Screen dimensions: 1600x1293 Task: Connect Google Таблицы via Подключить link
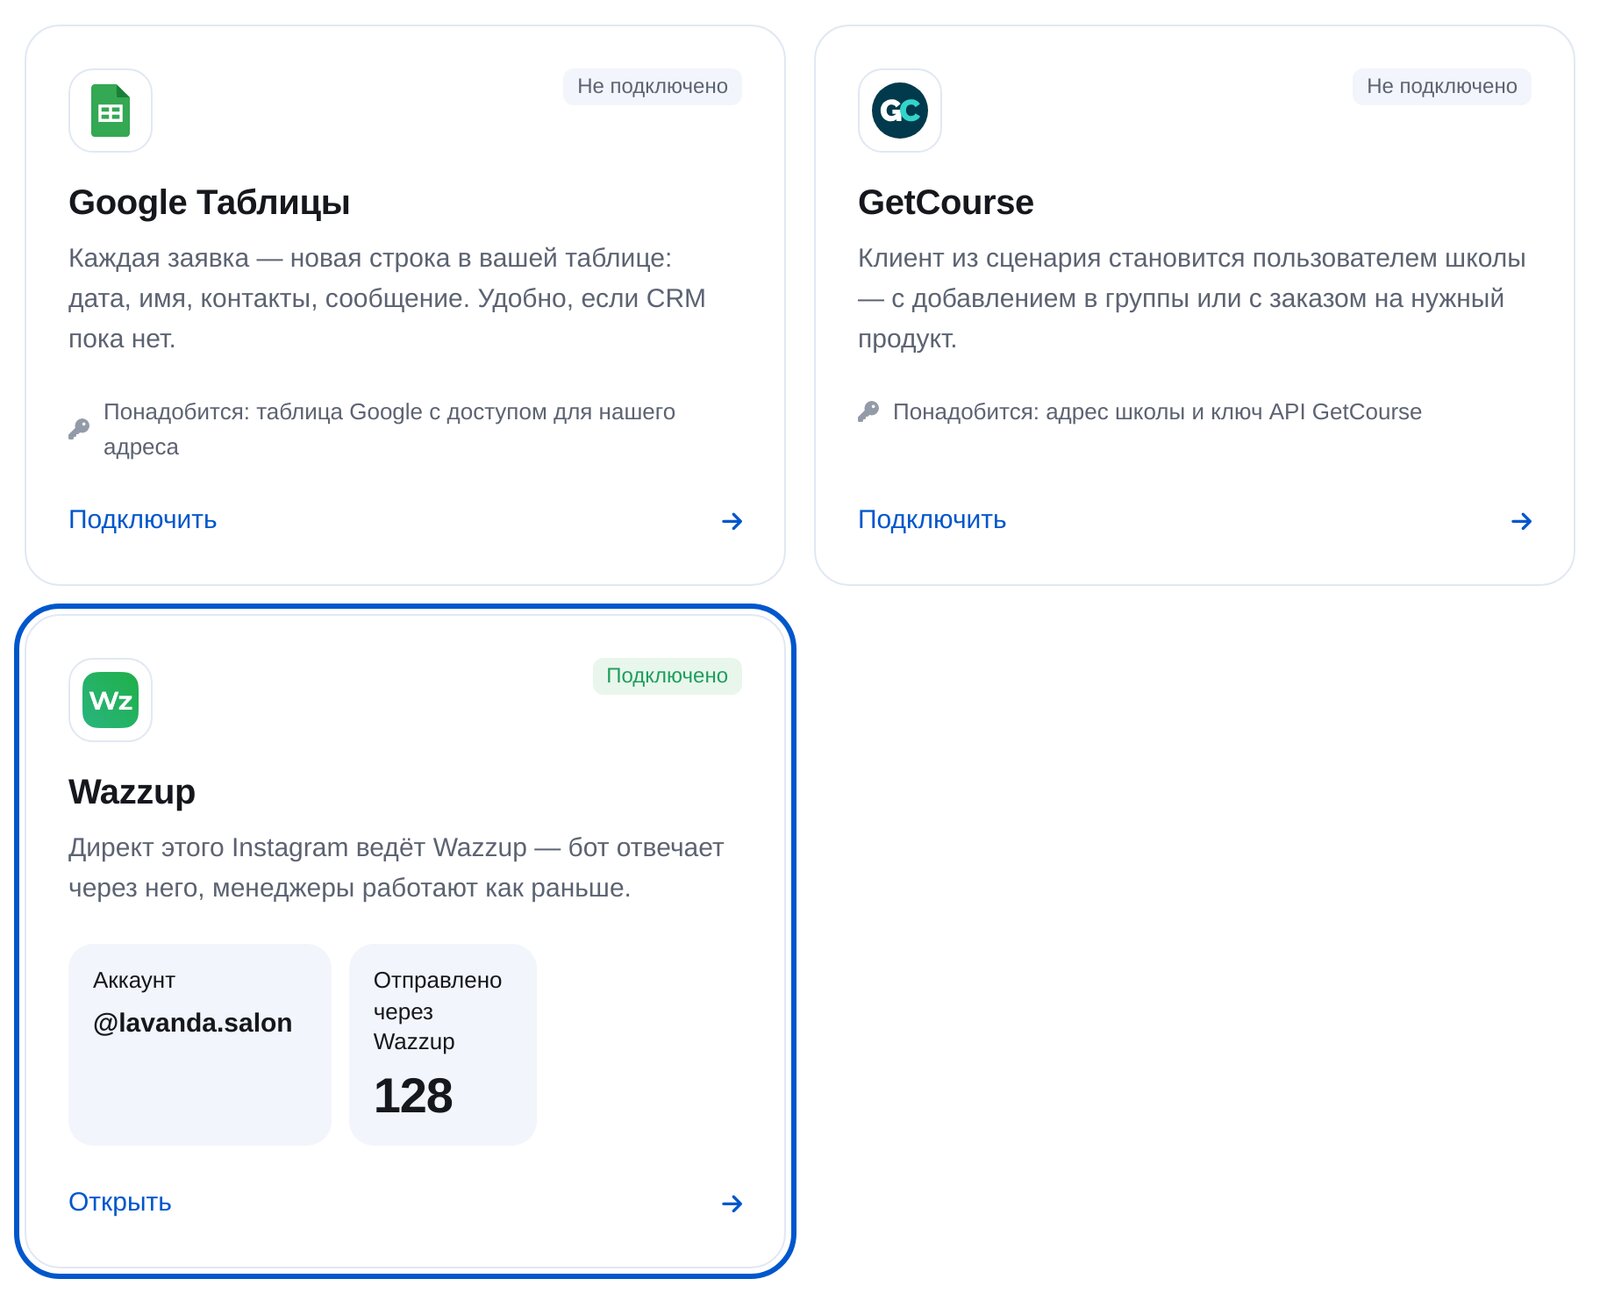coord(143,520)
